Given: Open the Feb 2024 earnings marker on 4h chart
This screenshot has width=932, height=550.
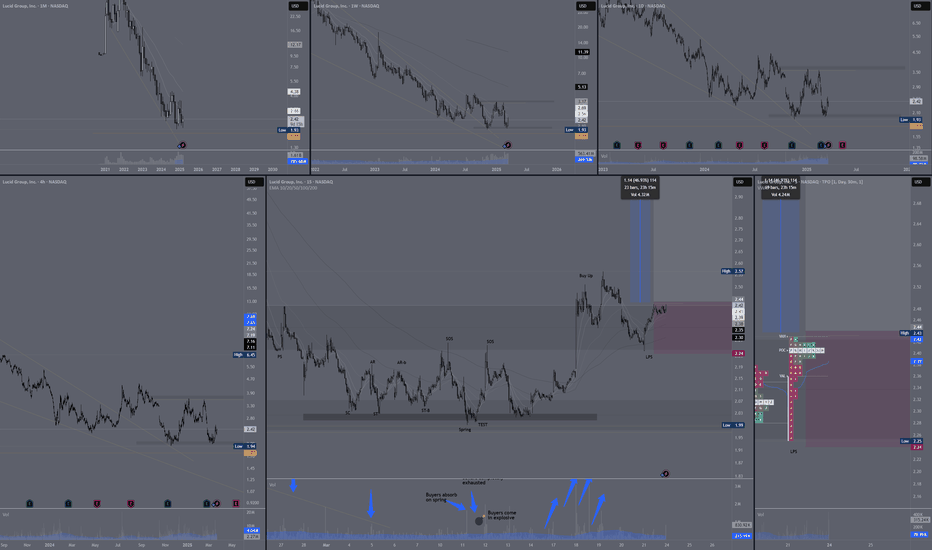Looking at the screenshot, I should tap(68, 504).
